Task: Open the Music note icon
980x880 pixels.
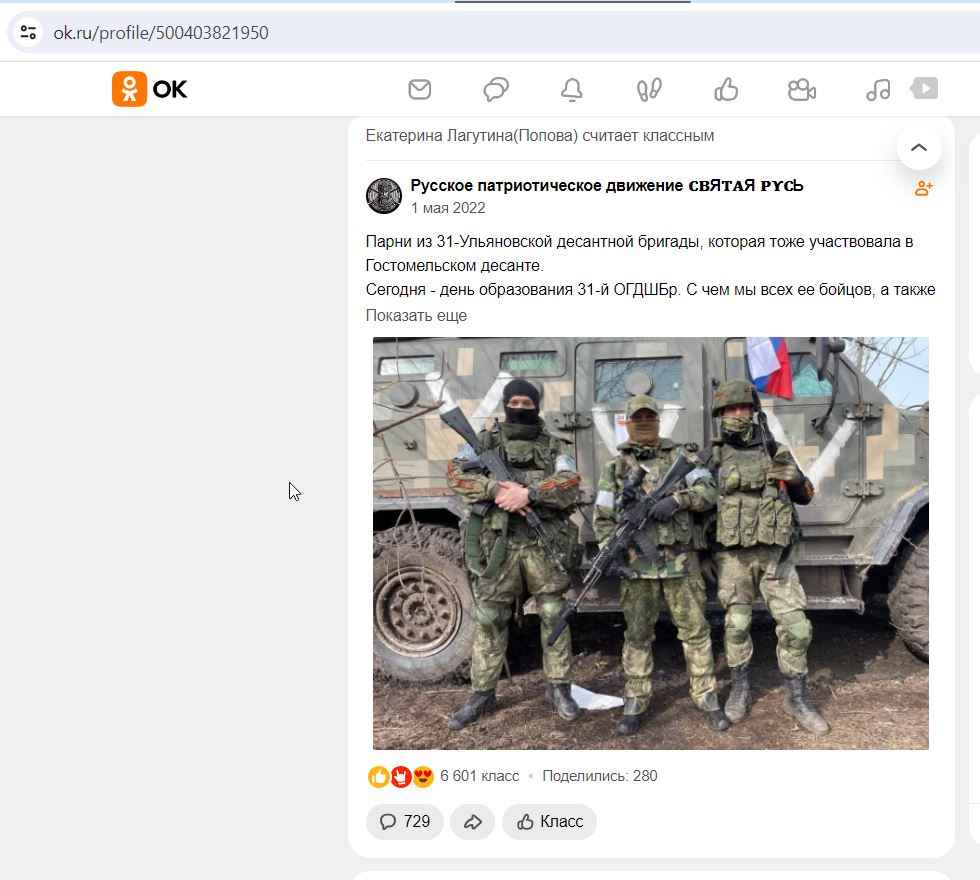Action: pyautogui.click(x=878, y=89)
